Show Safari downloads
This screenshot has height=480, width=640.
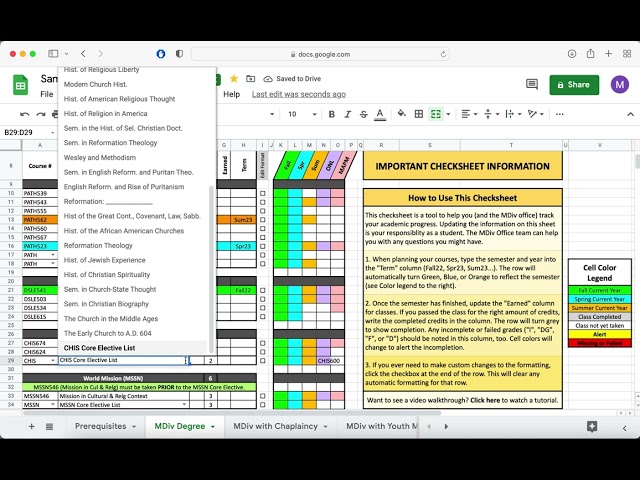click(572, 53)
